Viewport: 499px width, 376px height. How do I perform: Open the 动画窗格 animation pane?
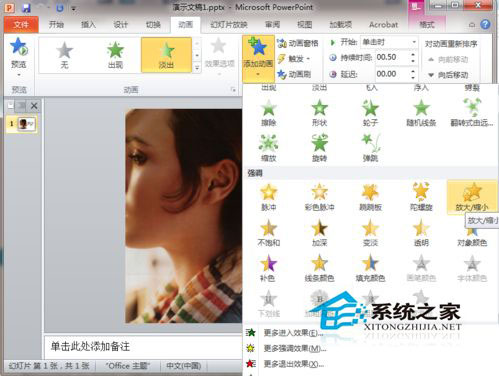[x=297, y=43]
